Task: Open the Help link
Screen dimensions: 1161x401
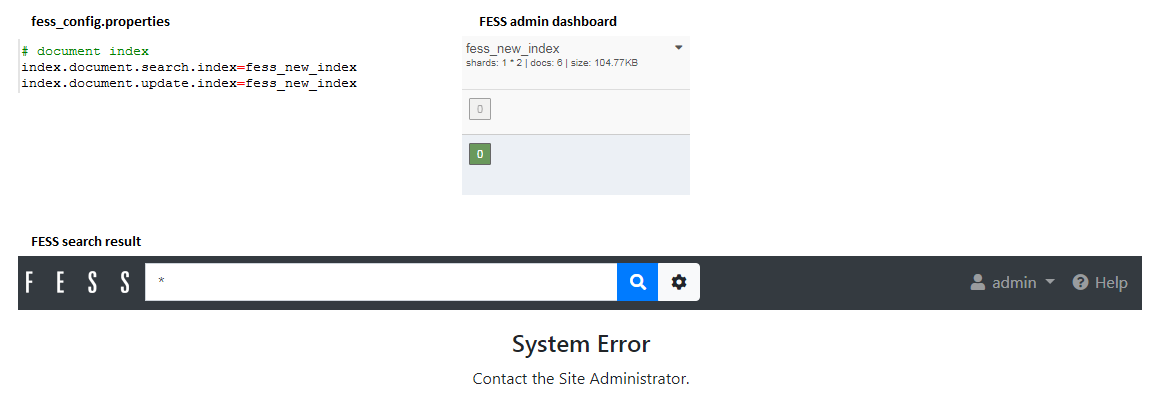Action: (x=1100, y=282)
